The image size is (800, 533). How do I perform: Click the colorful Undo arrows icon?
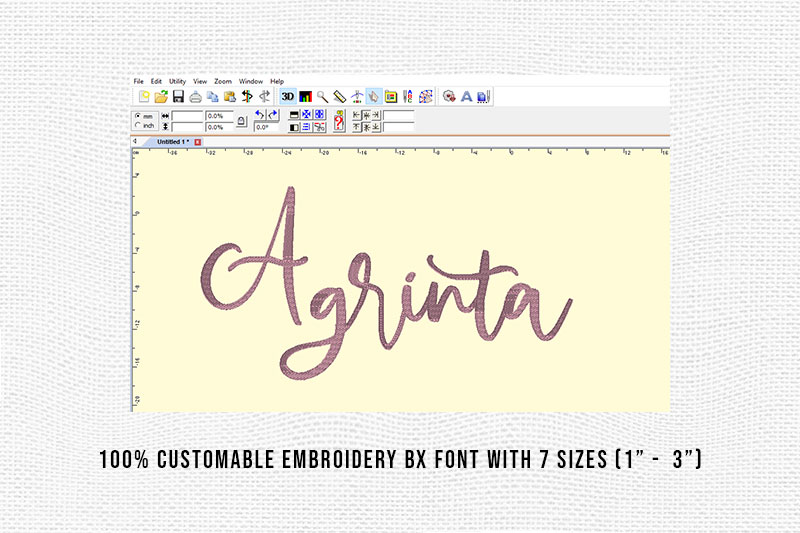(x=247, y=96)
